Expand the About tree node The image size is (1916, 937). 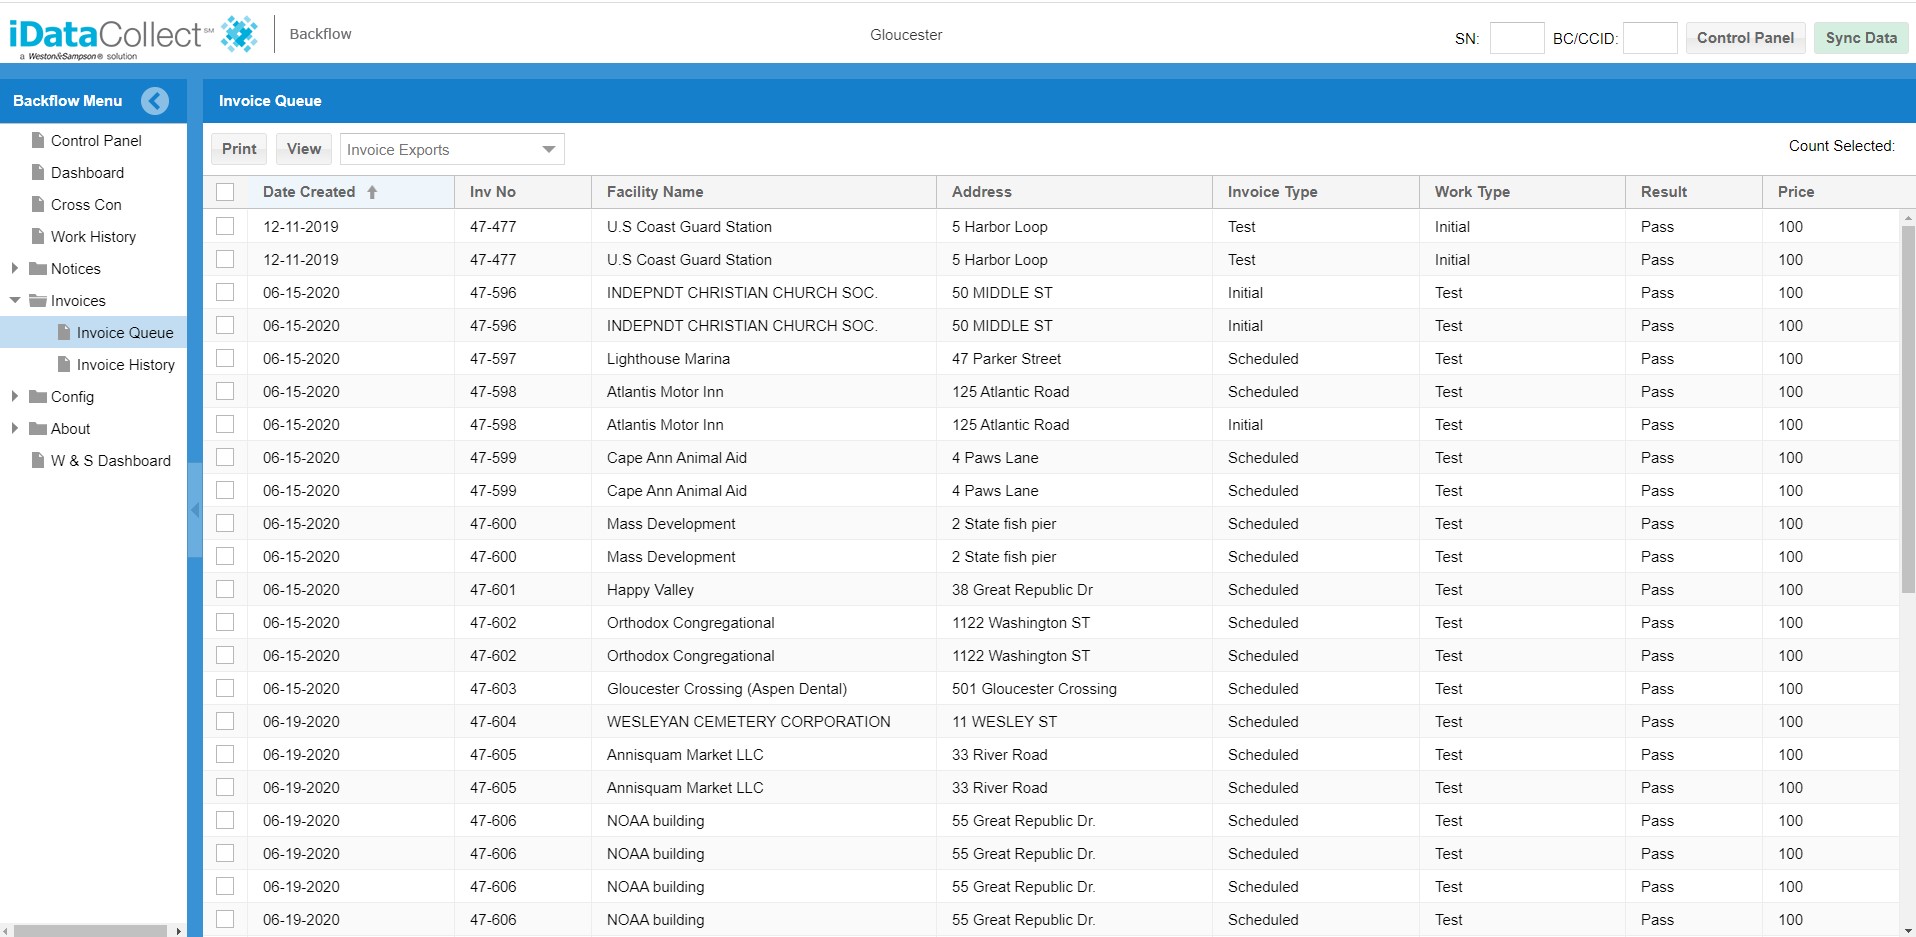pyautogui.click(x=14, y=428)
